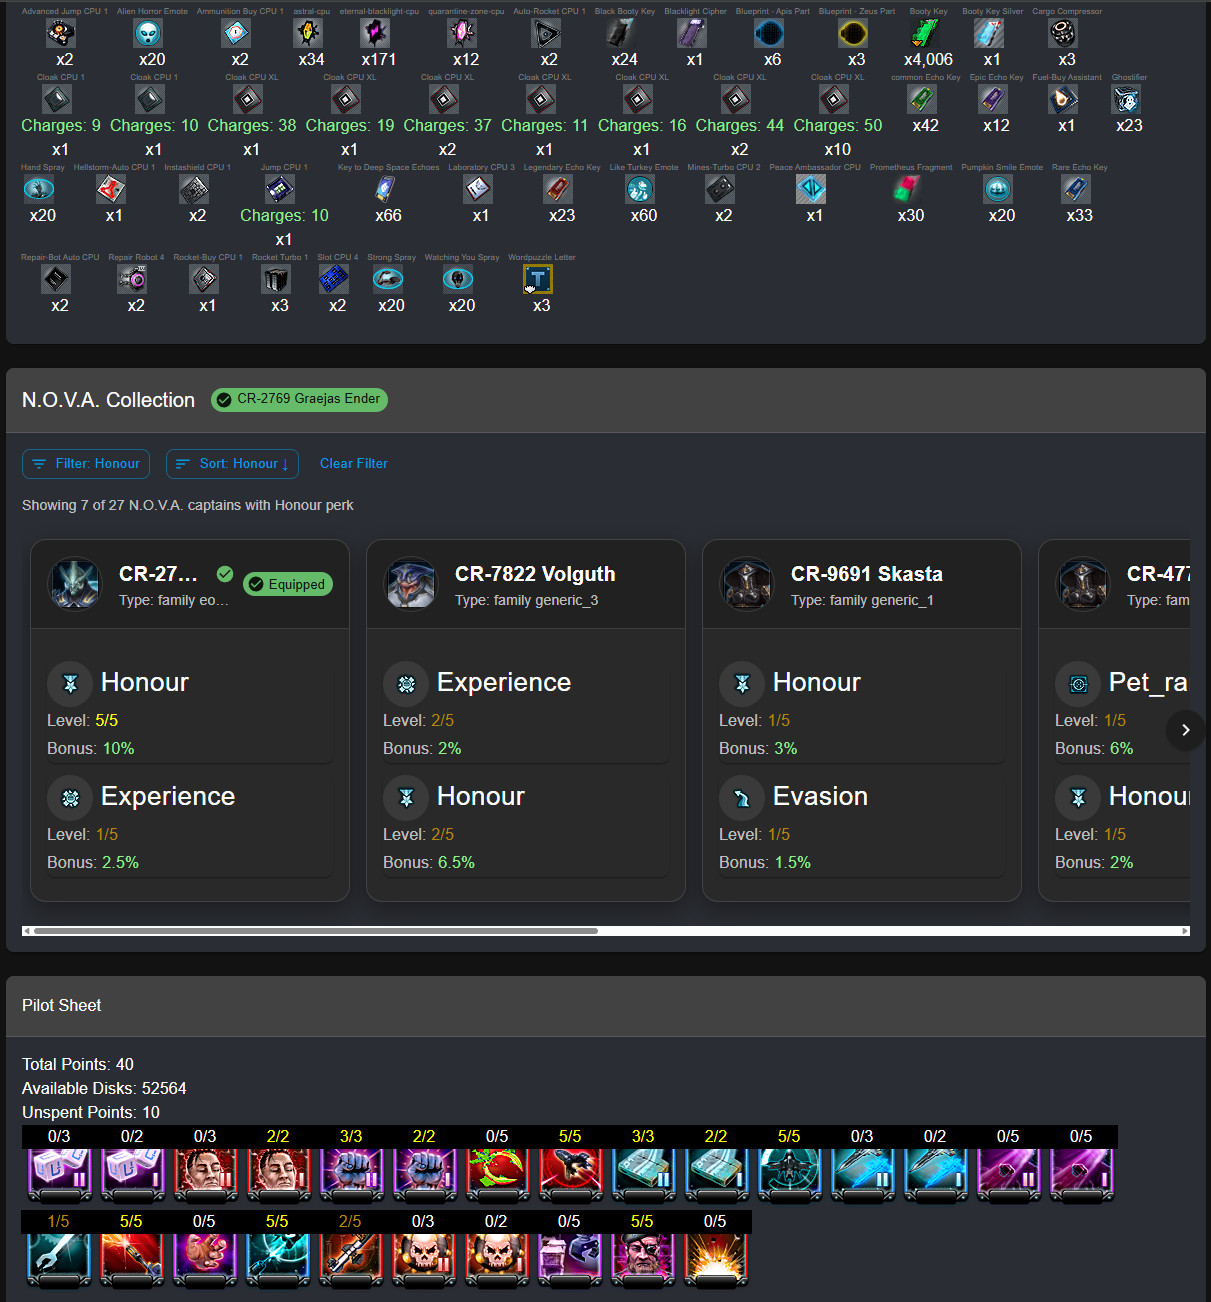
Task: Click the Key to Deep Space Echoes icon
Action: (x=385, y=190)
